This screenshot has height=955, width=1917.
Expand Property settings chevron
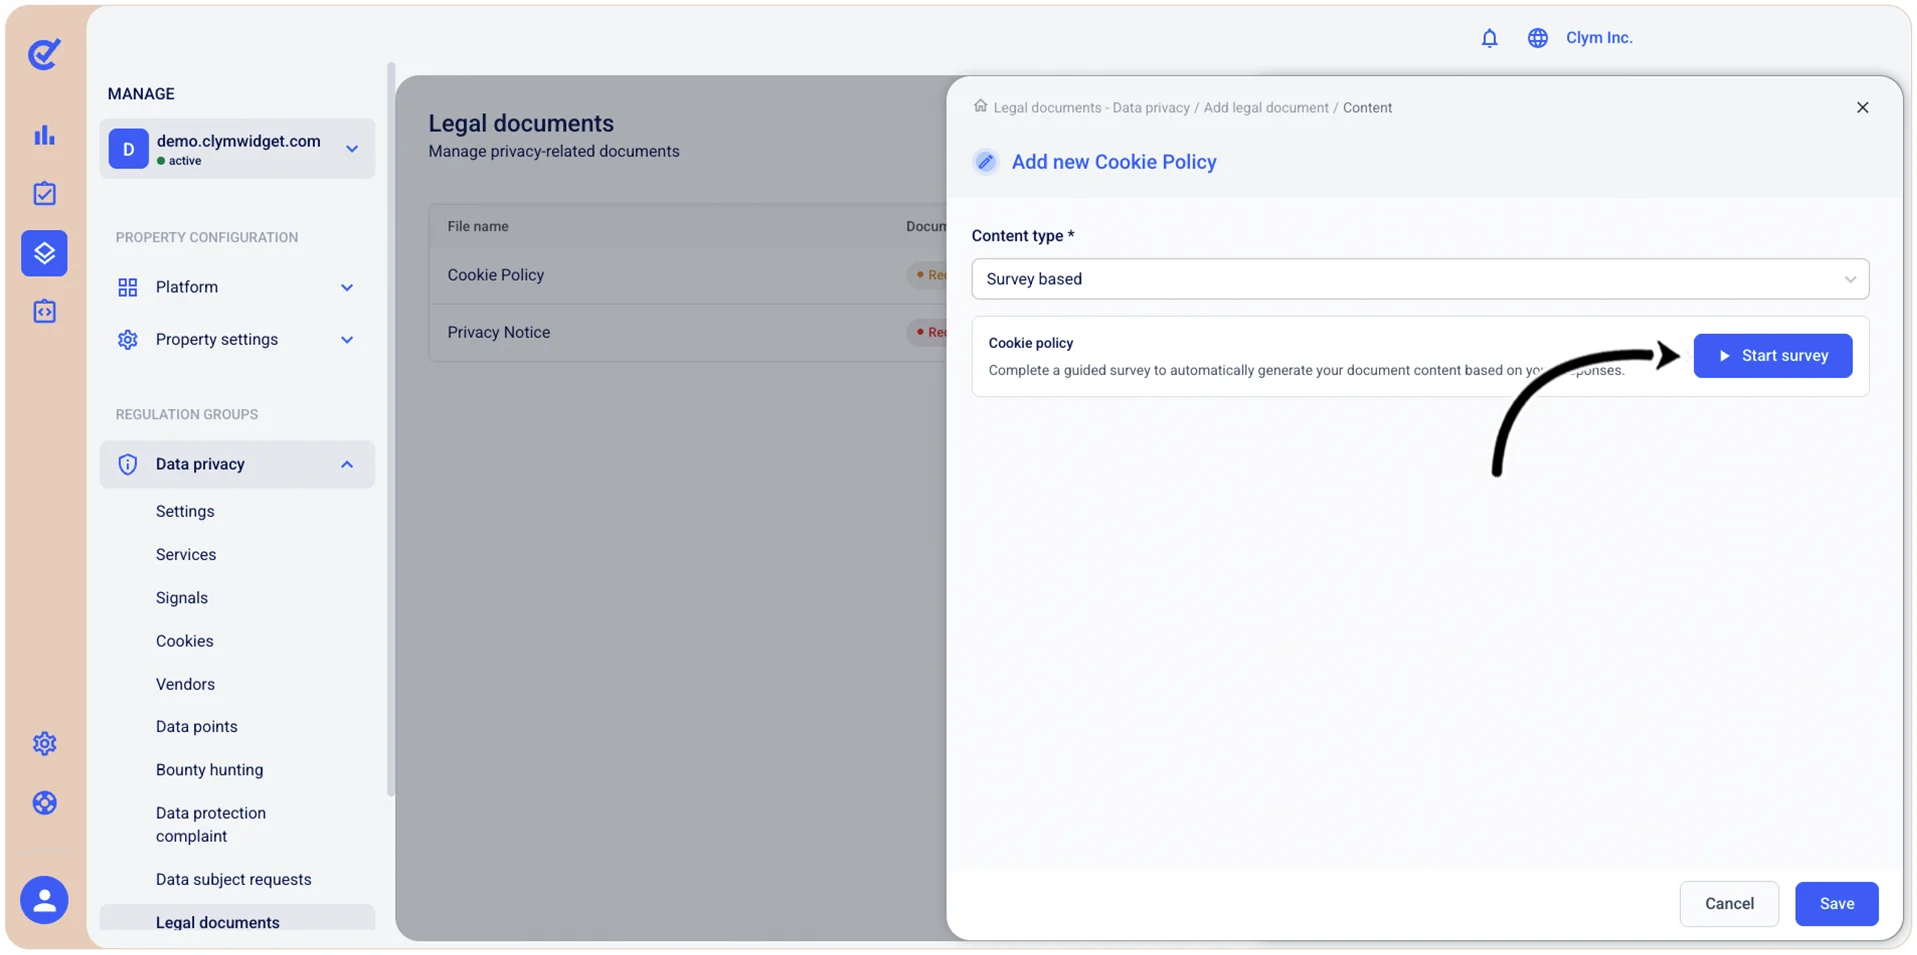[x=347, y=339]
